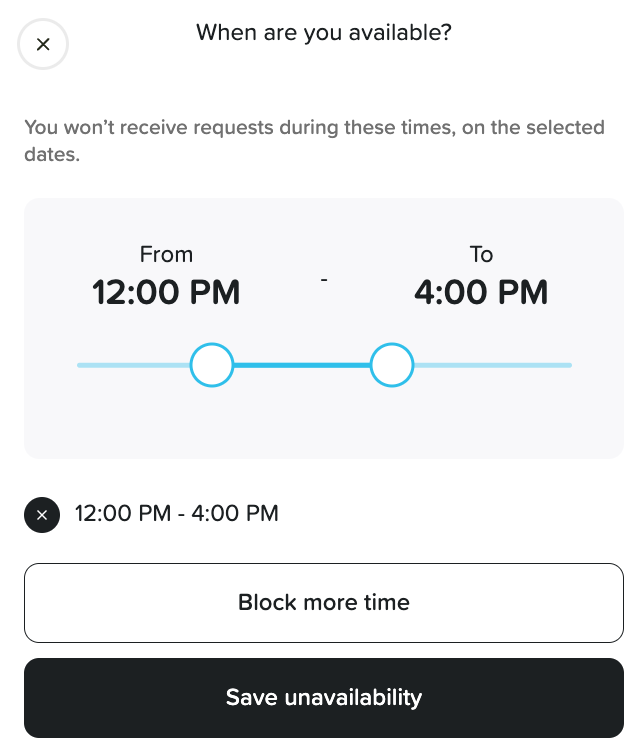The height and width of the screenshot is (756, 644).
Task: Click the 12:00 PM - 4:00 PM list entry text
Action: pos(177,514)
